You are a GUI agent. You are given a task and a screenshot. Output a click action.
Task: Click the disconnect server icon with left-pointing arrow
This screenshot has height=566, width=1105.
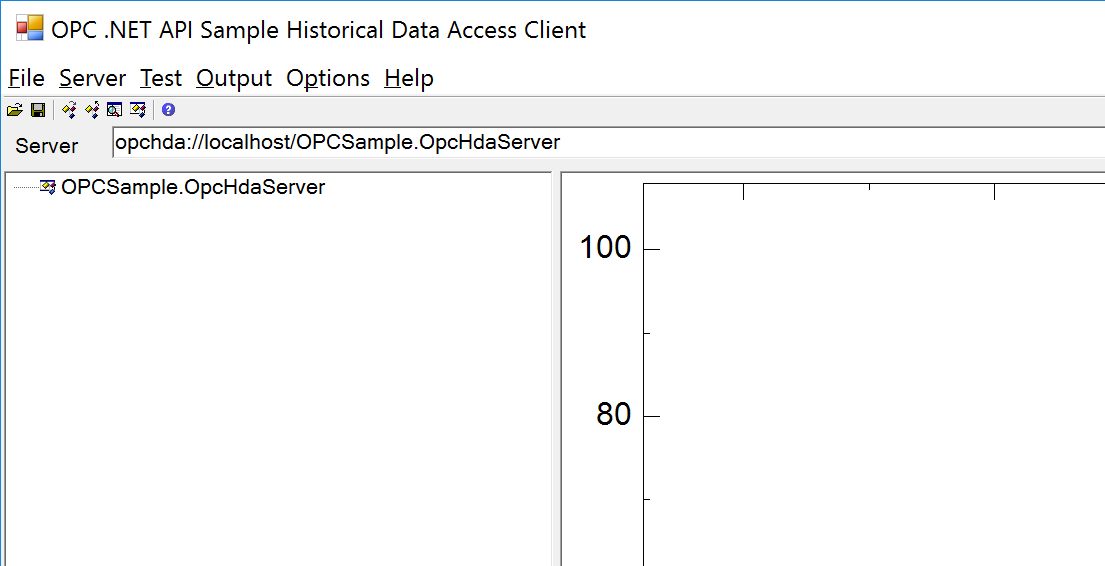(x=92, y=110)
